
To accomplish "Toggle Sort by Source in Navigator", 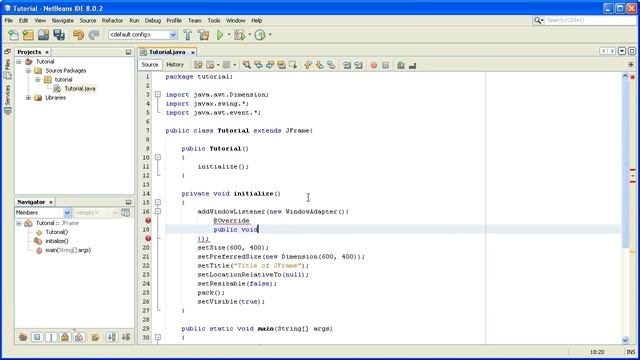I will (x=126, y=337).
